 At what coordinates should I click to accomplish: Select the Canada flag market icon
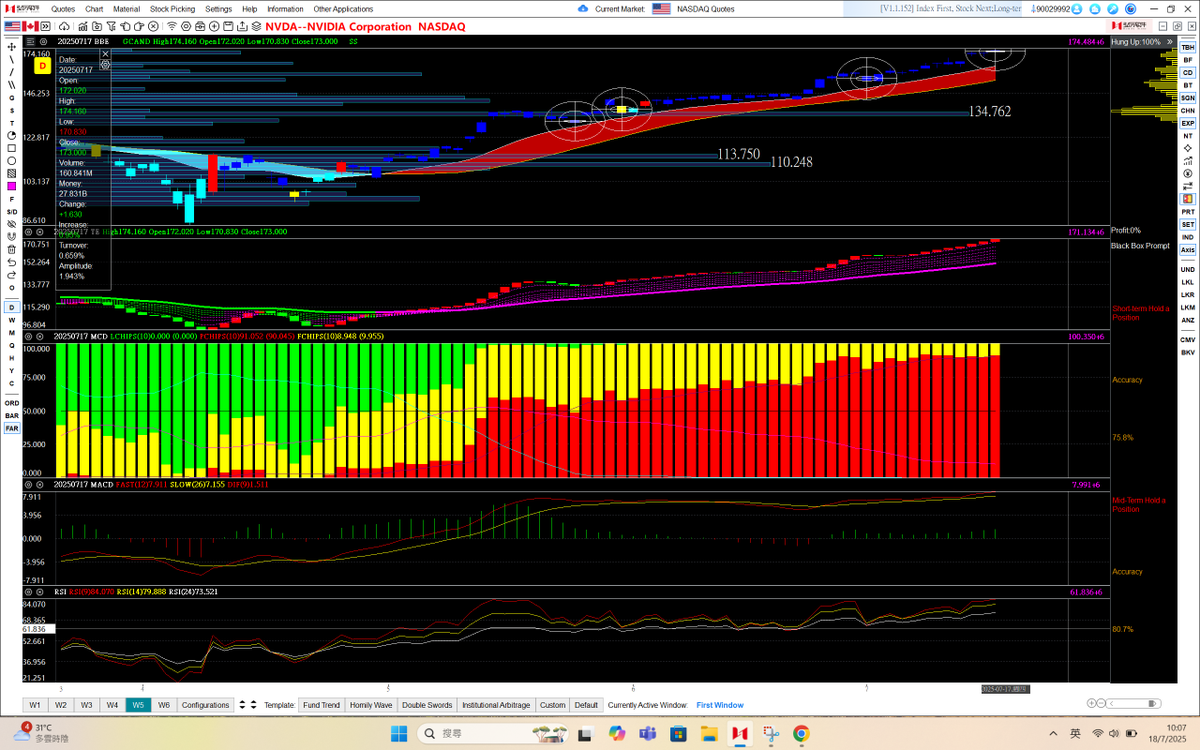tap(30, 26)
